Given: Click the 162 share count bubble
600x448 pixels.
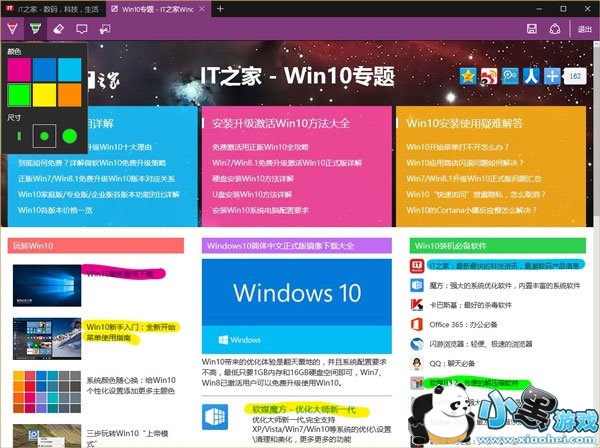Looking at the screenshot, I should [x=575, y=76].
